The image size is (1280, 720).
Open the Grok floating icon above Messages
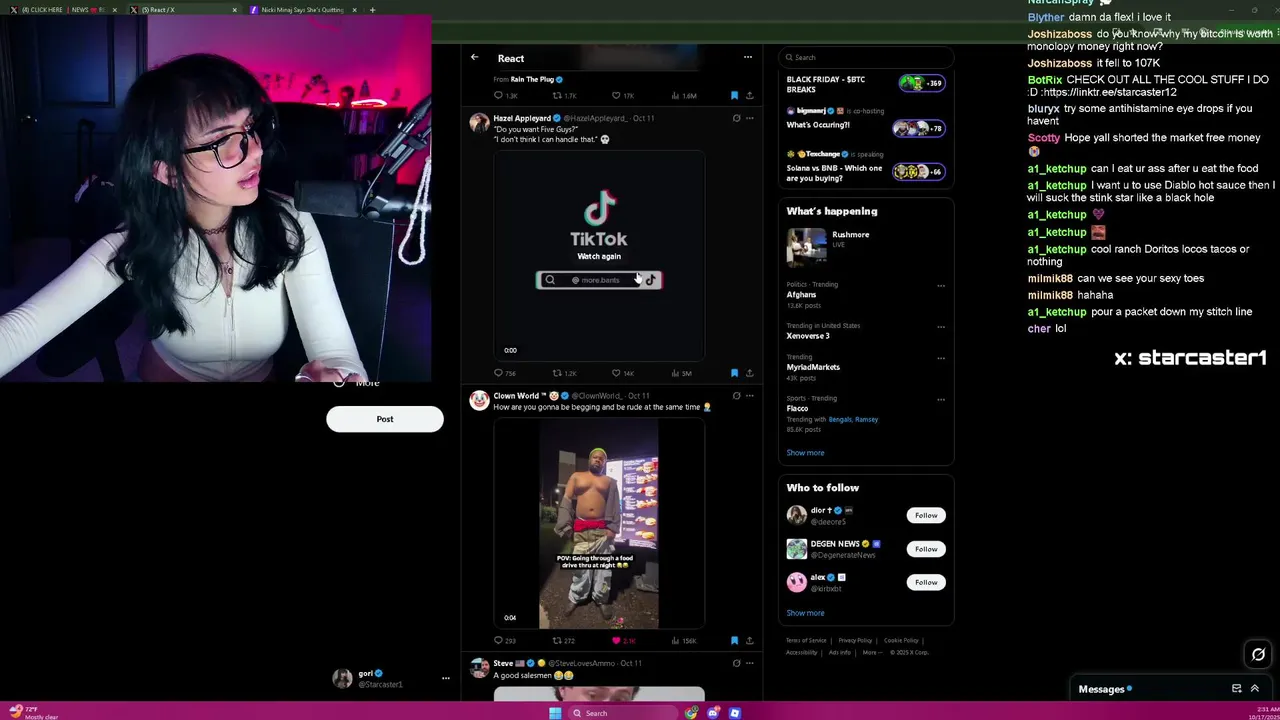click(1258, 654)
